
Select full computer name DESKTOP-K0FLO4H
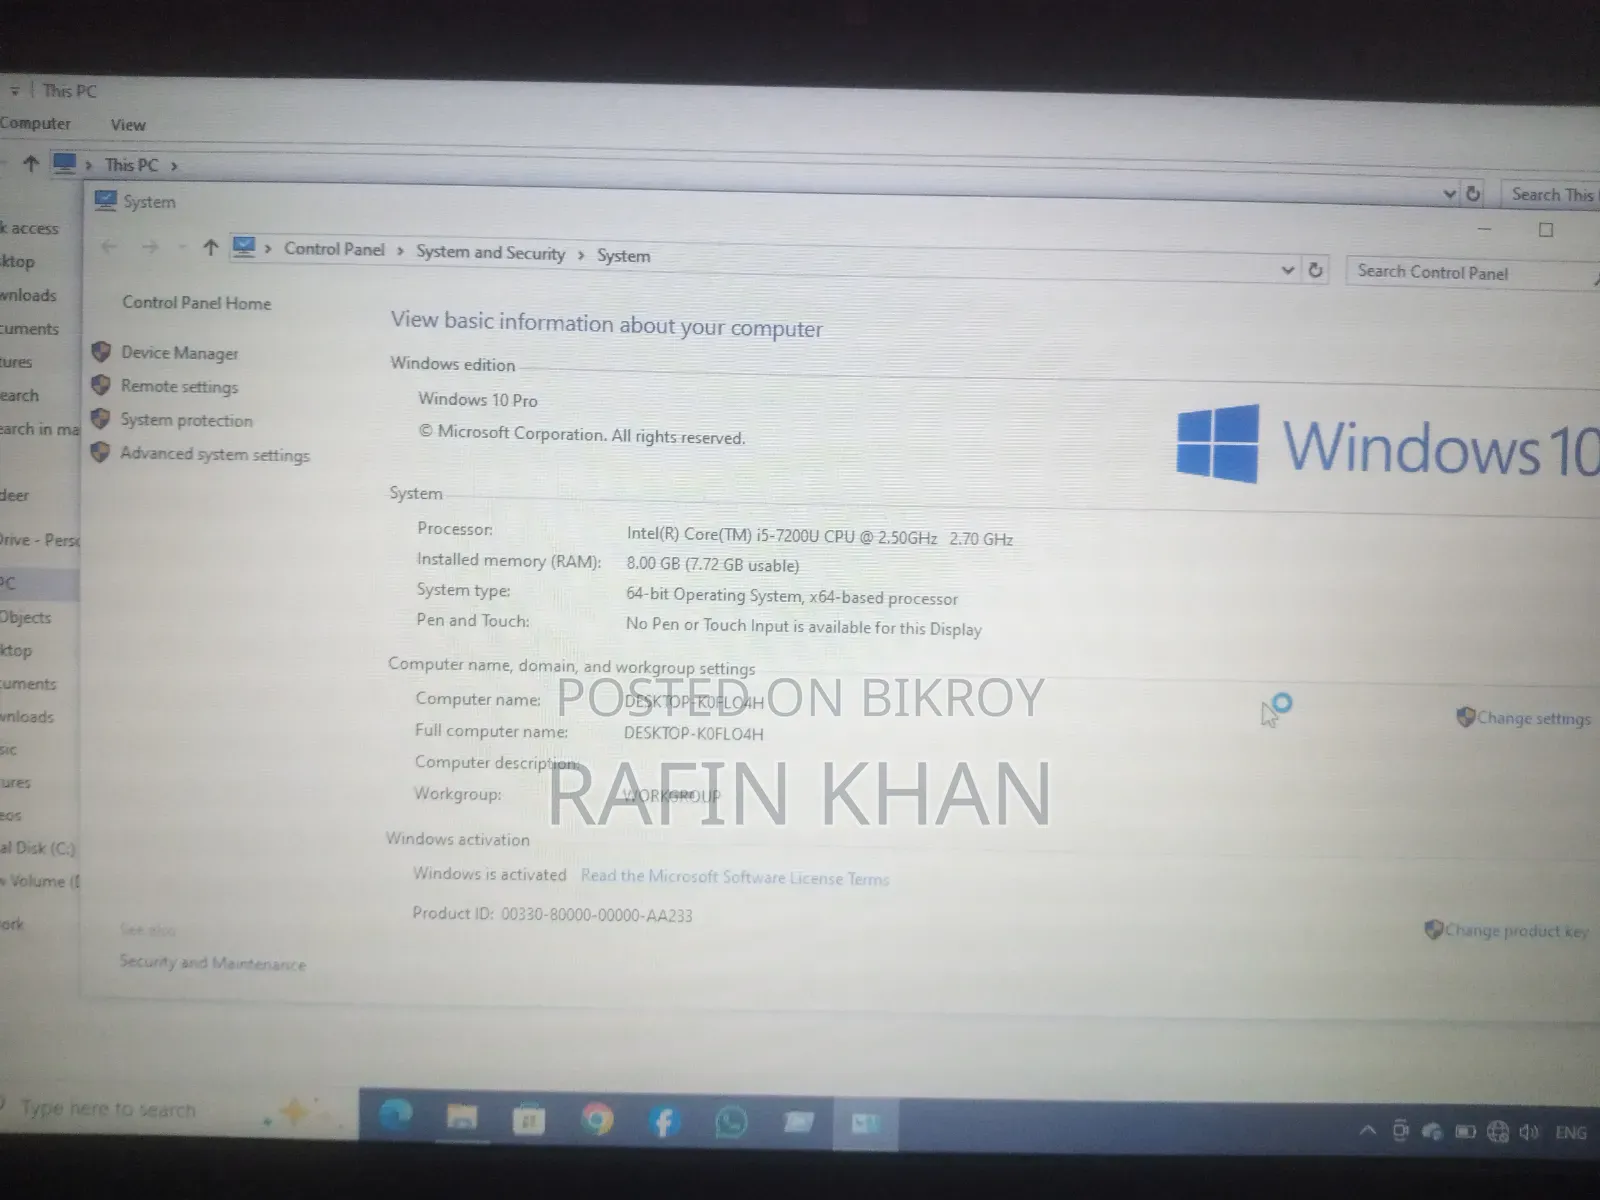pyautogui.click(x=694, y=733)
